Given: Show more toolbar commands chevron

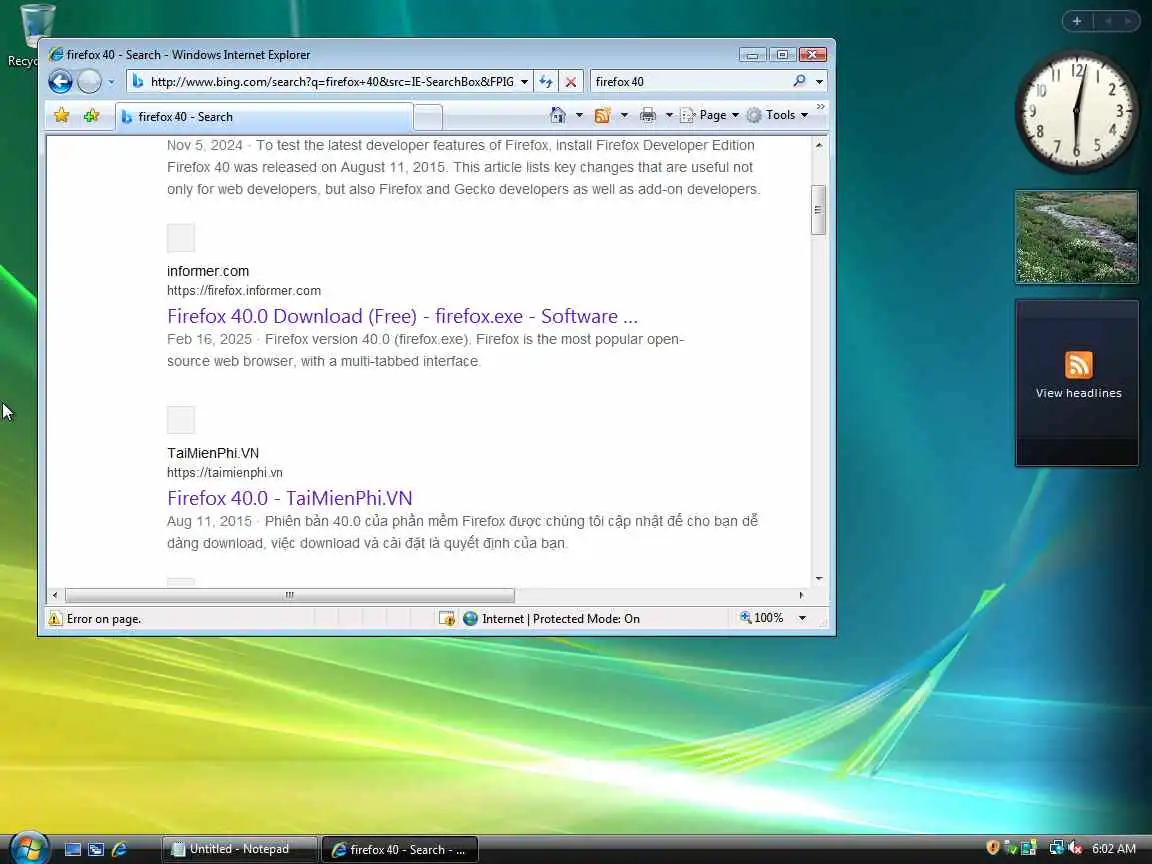Looking at the screenshot, I should pos(821,107).
